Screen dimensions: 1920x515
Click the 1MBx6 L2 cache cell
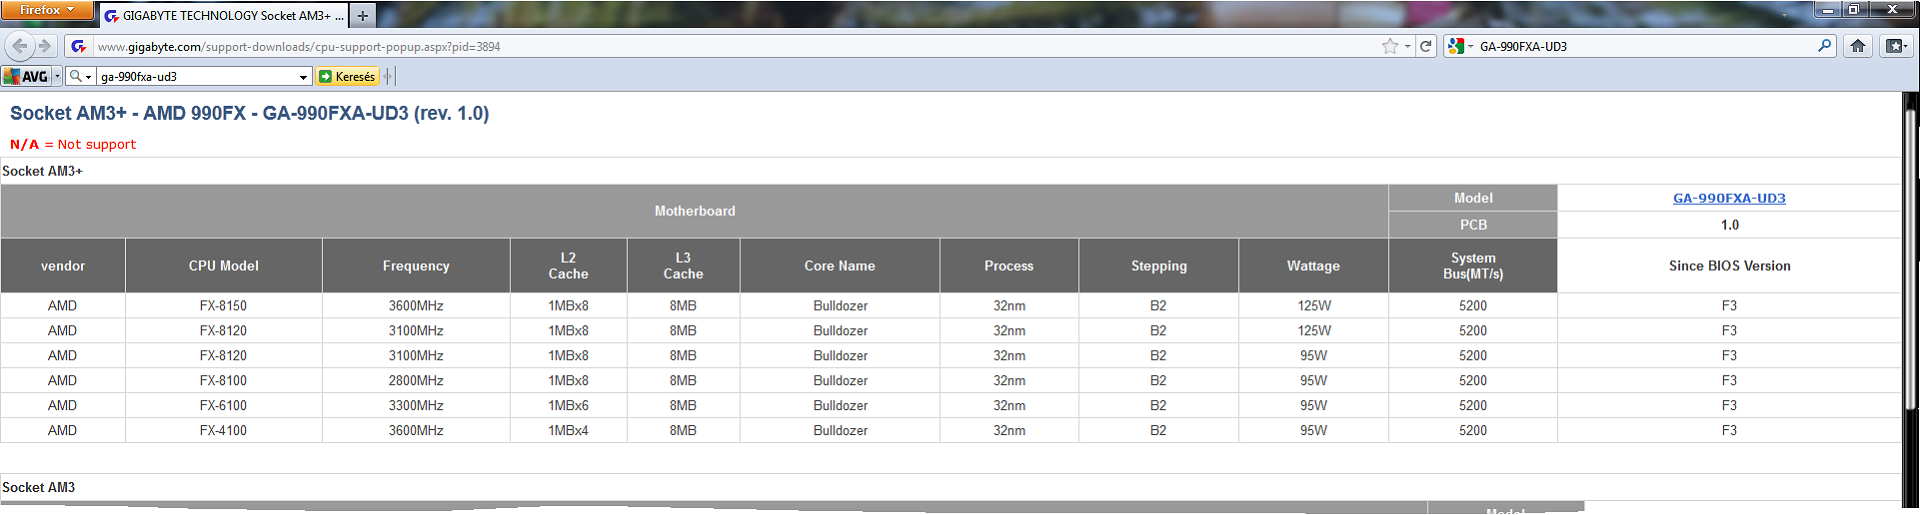568,406
